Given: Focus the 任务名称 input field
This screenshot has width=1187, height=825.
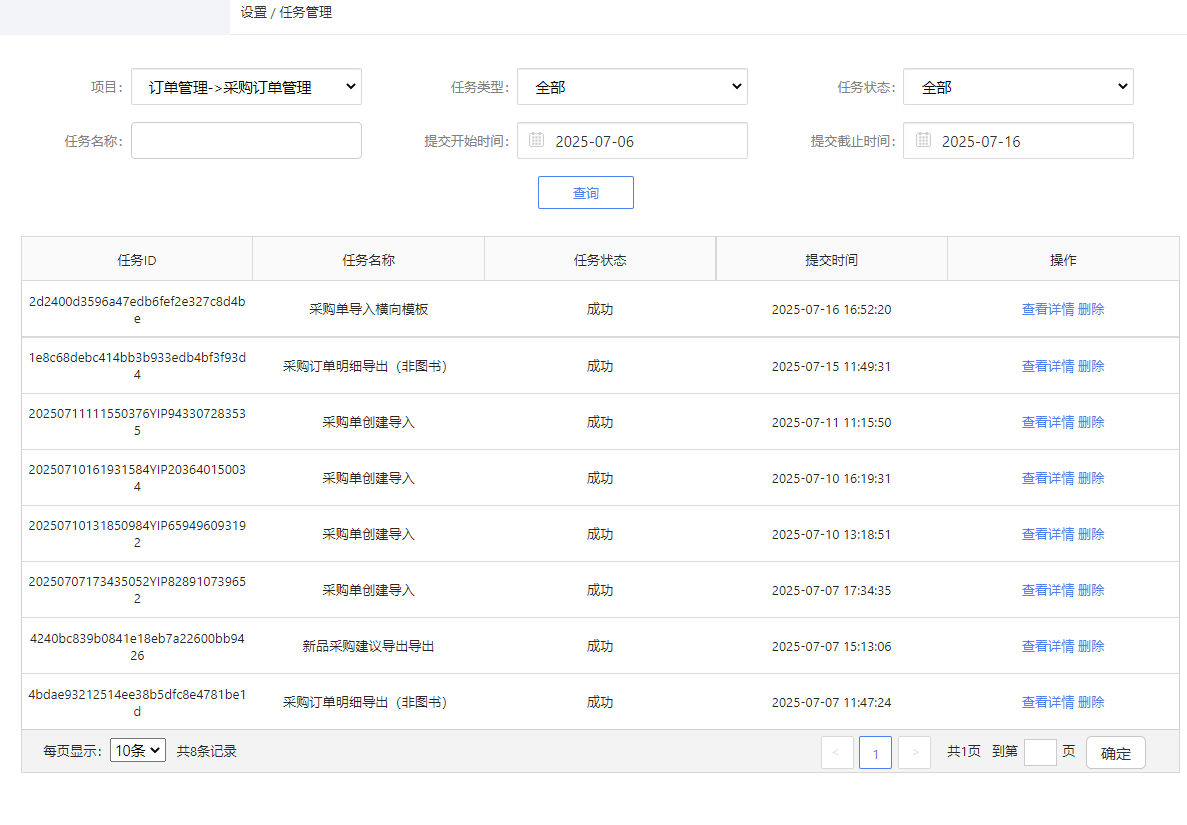Looking at the screenshot, I should coord(246,141).
